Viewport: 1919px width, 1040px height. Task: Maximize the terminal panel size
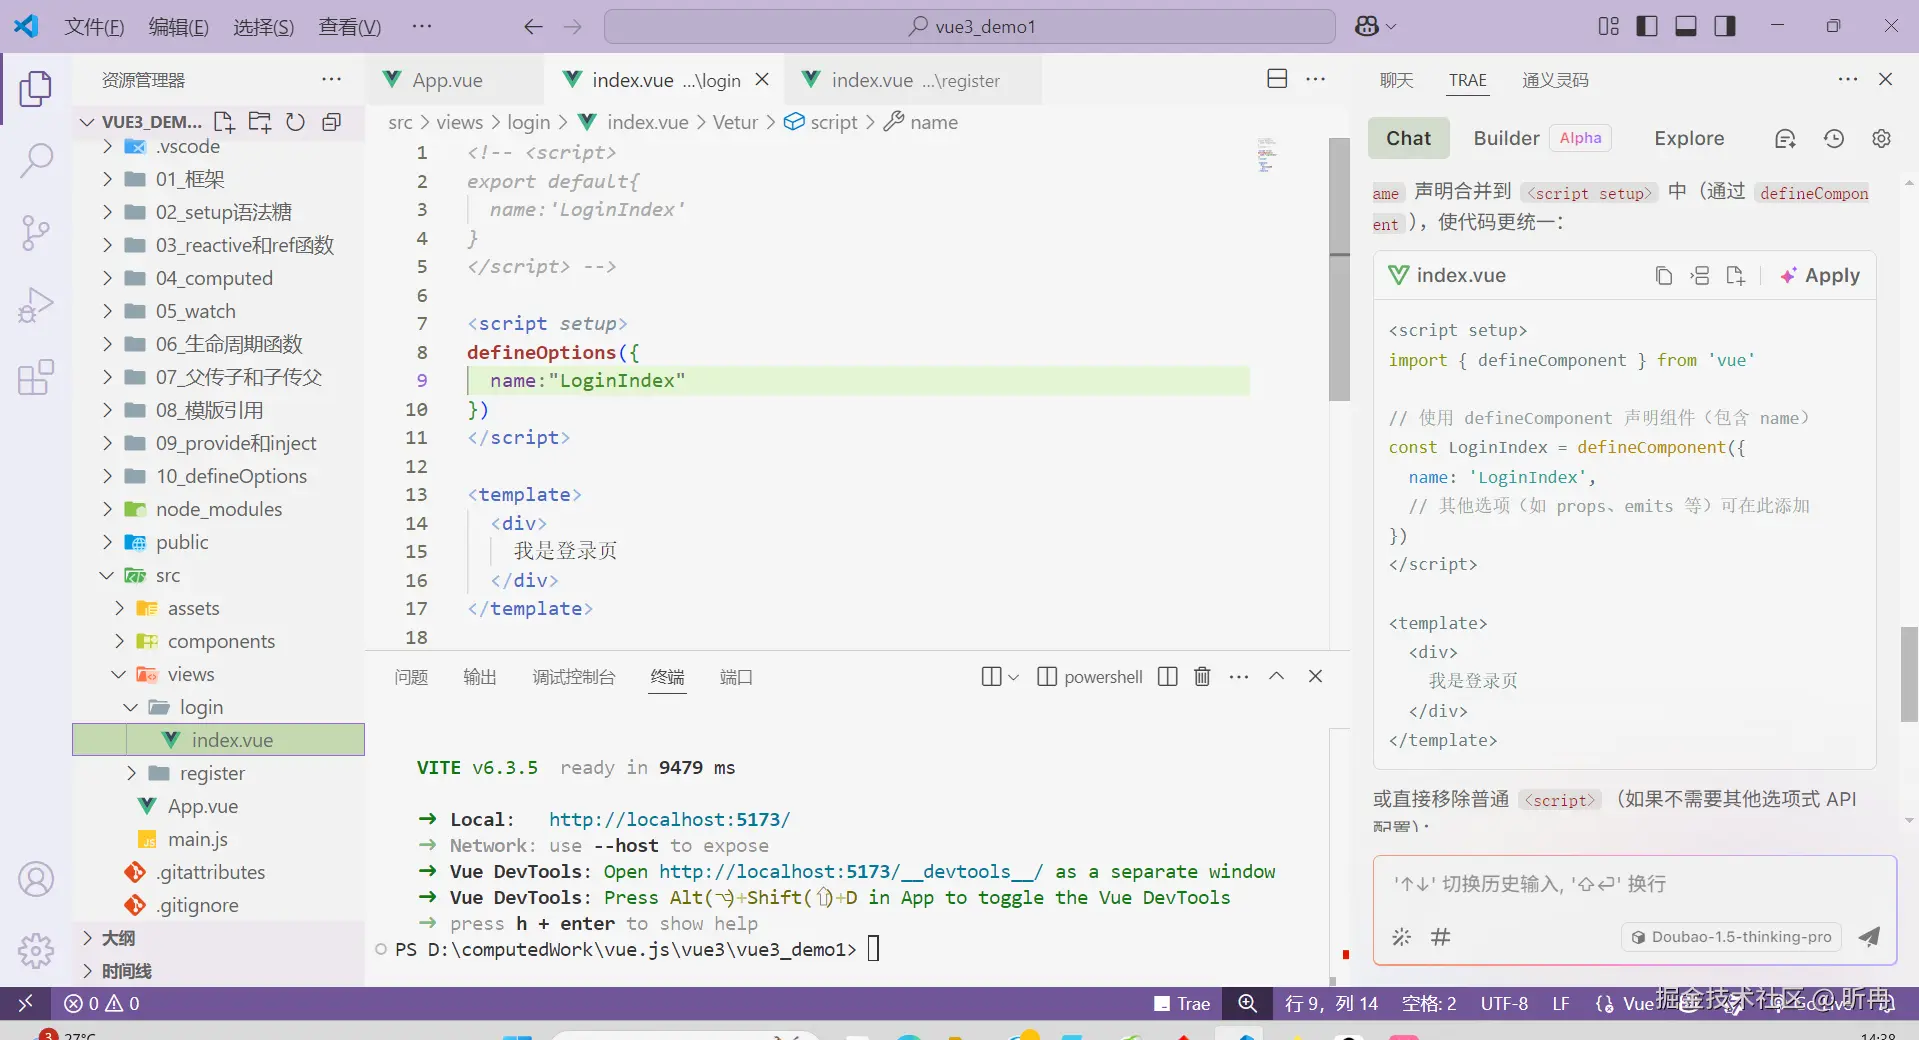coord(1276,677)
